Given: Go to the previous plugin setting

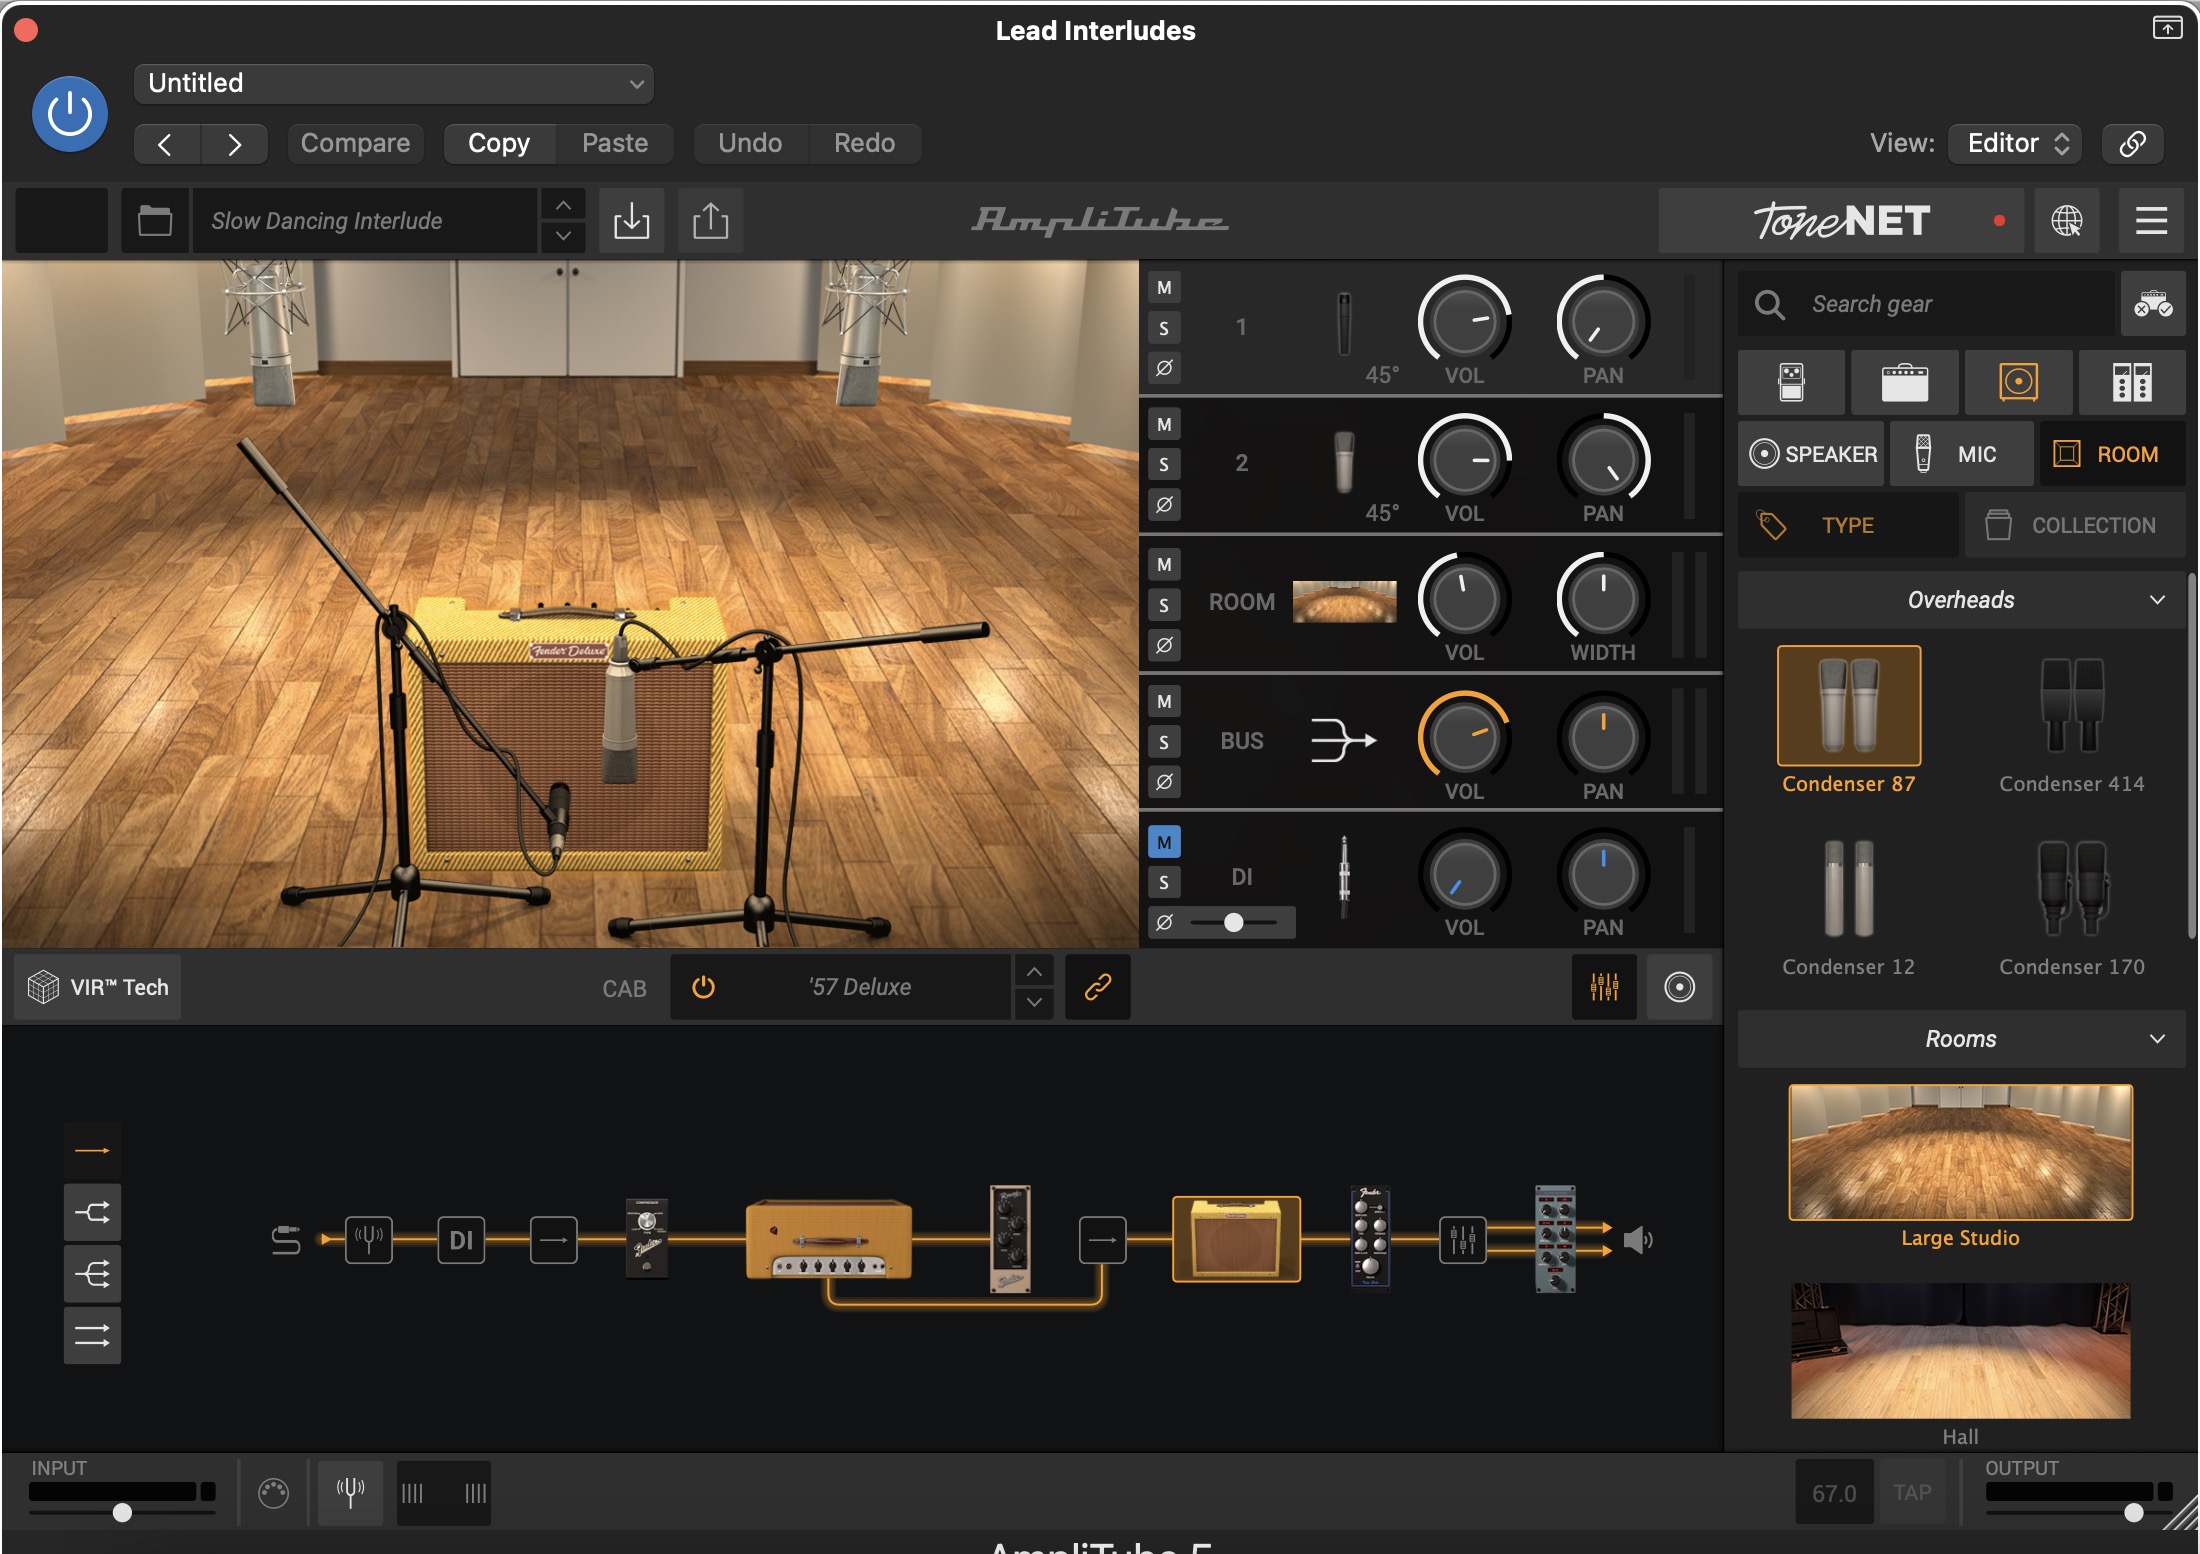Looking at the screenshot, I should coord(166,144).
